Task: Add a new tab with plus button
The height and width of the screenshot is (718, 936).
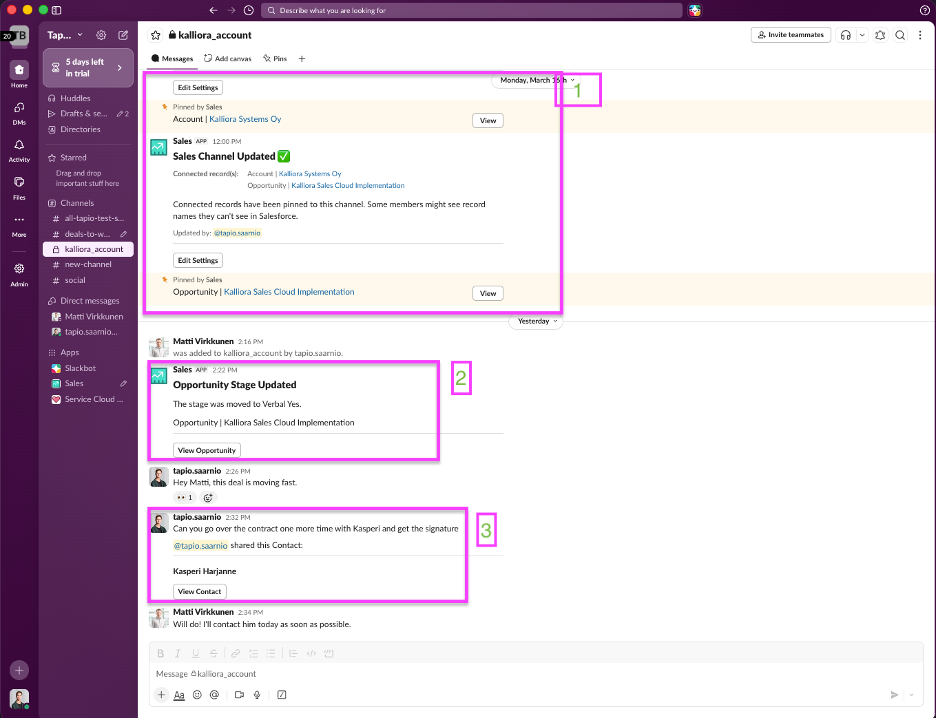Action: point(301,58)
